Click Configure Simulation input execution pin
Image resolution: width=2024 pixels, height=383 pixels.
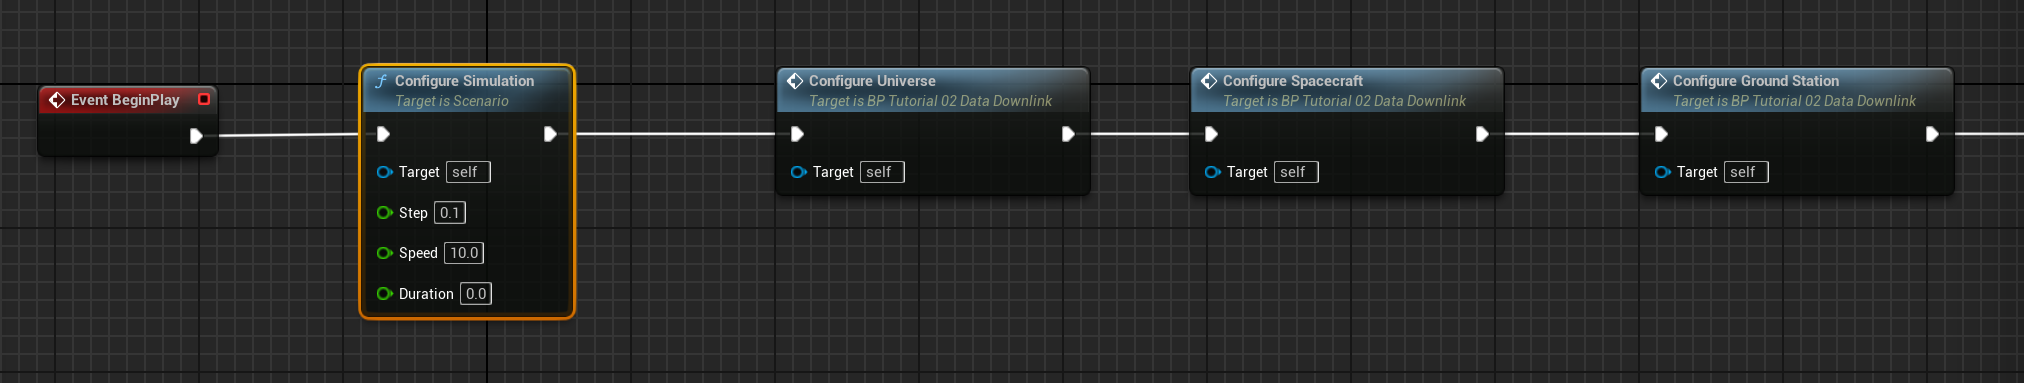tap(383, 134)
